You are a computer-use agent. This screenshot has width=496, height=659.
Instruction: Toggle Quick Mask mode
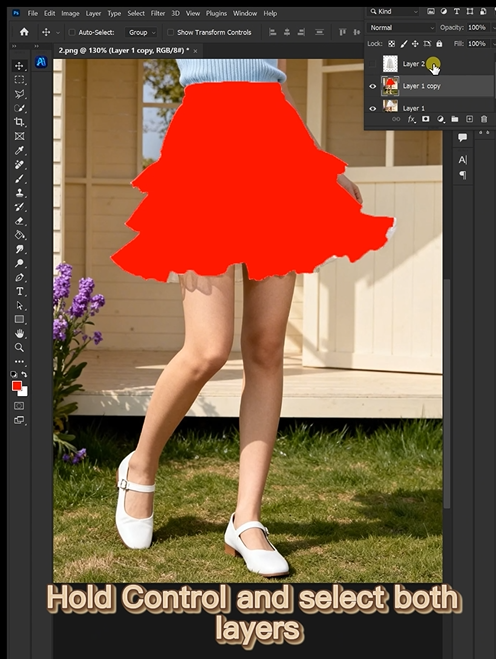tap(19, 406)
